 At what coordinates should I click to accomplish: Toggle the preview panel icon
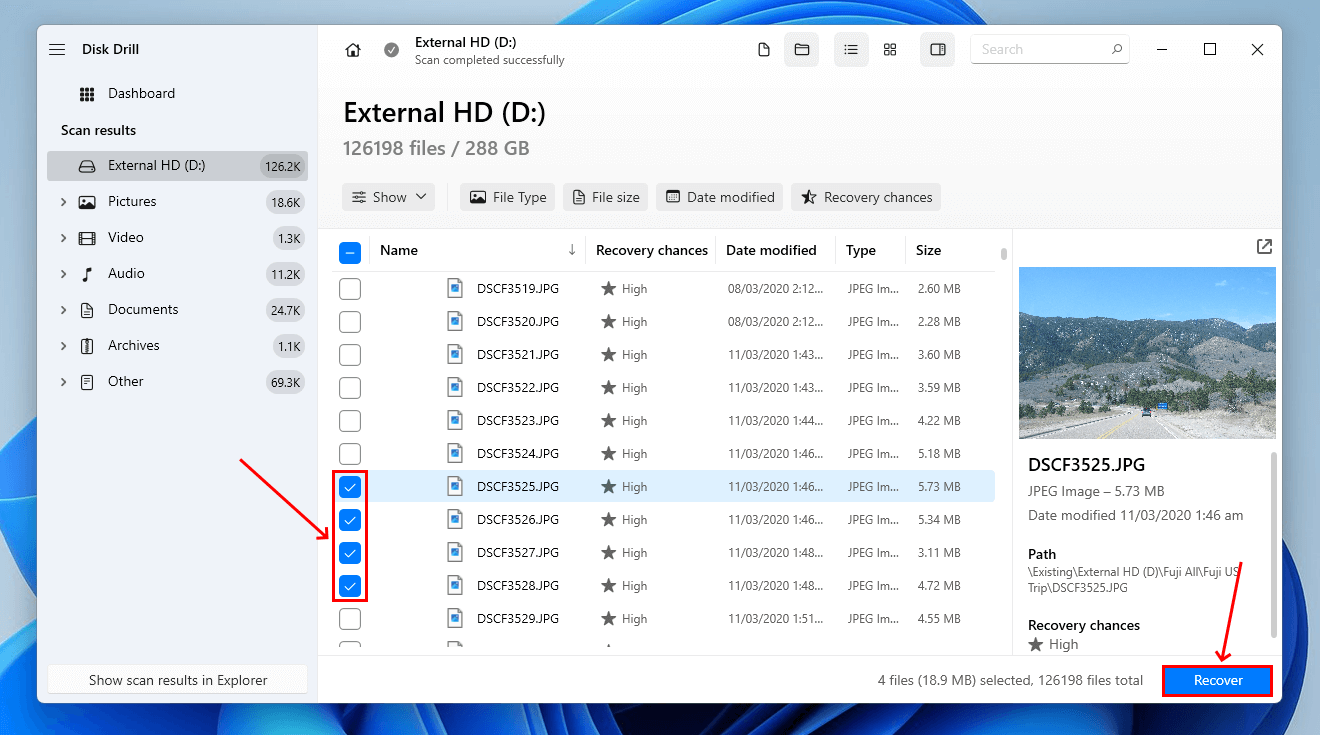[x=937, y=50]
